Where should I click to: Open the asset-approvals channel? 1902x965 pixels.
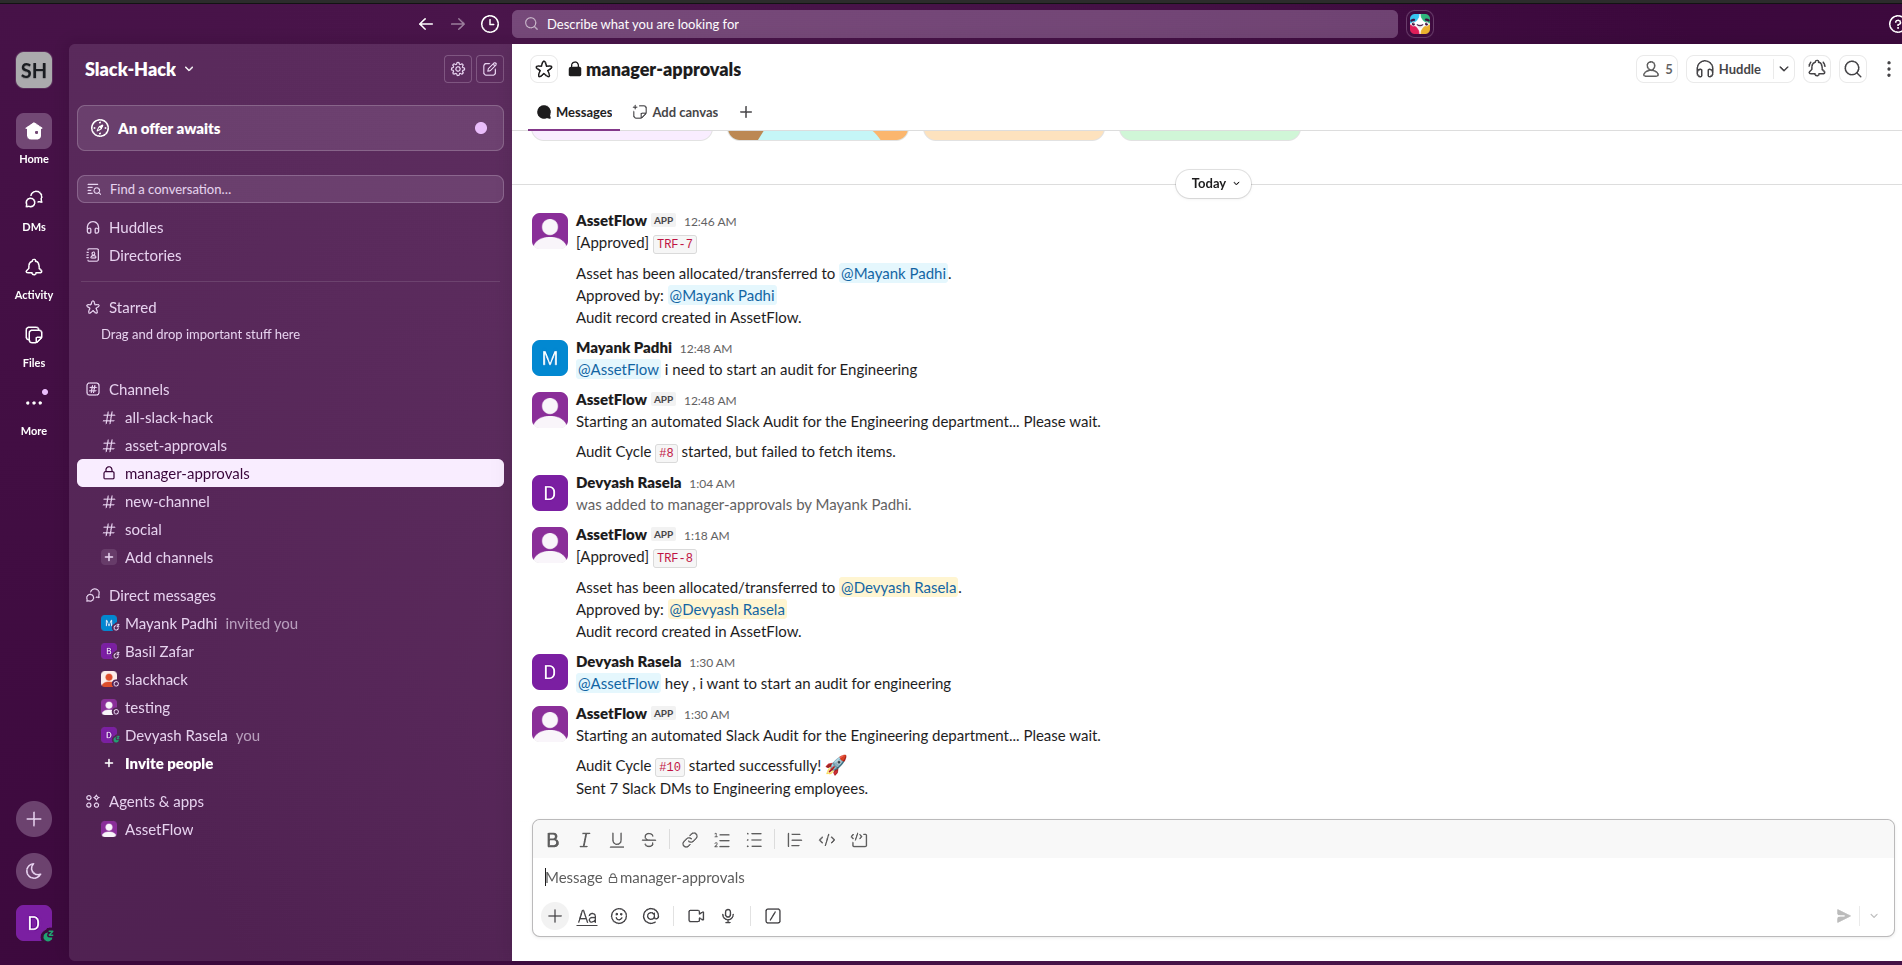click(290, 446)
